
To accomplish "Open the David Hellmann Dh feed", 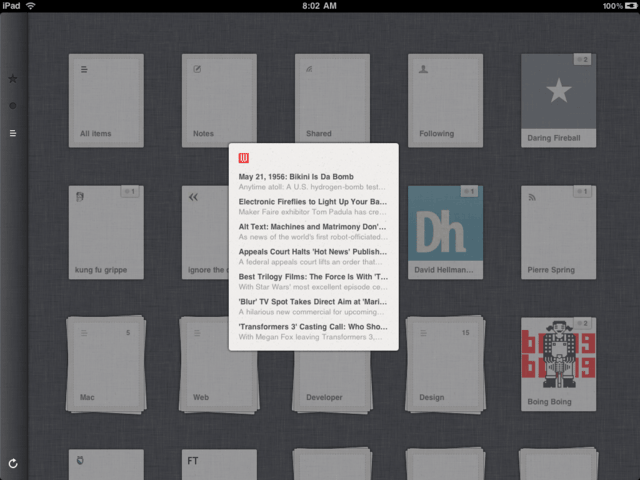I will 445,232.
